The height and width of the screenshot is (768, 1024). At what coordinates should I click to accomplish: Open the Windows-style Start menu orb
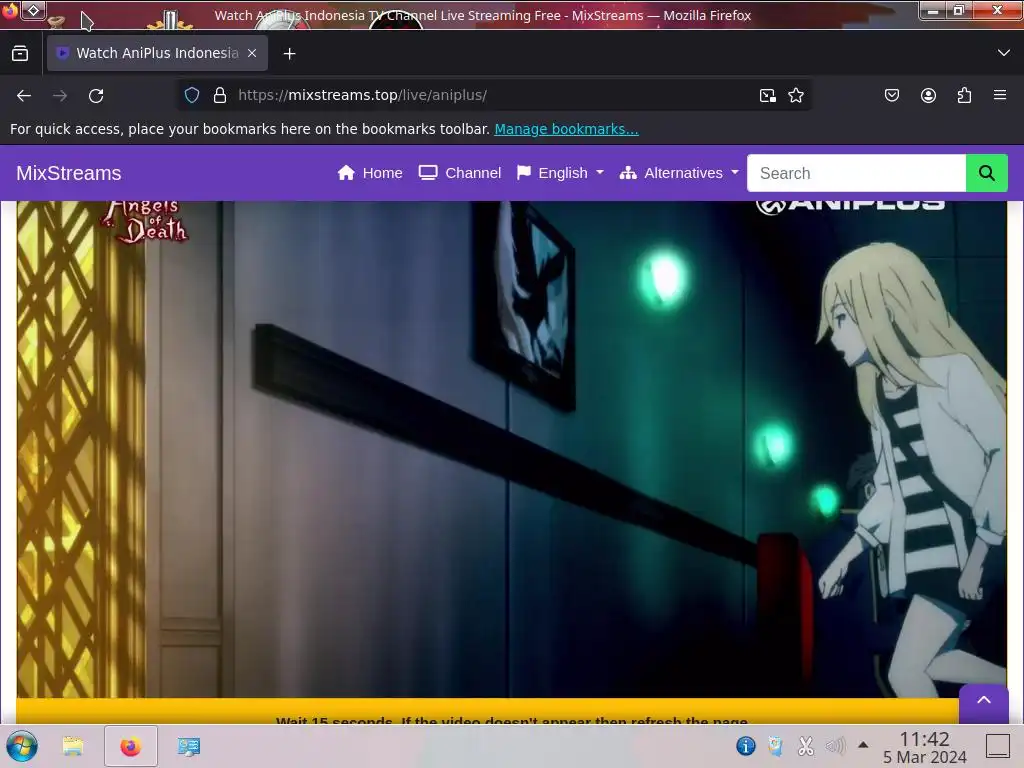coord(22,746)
